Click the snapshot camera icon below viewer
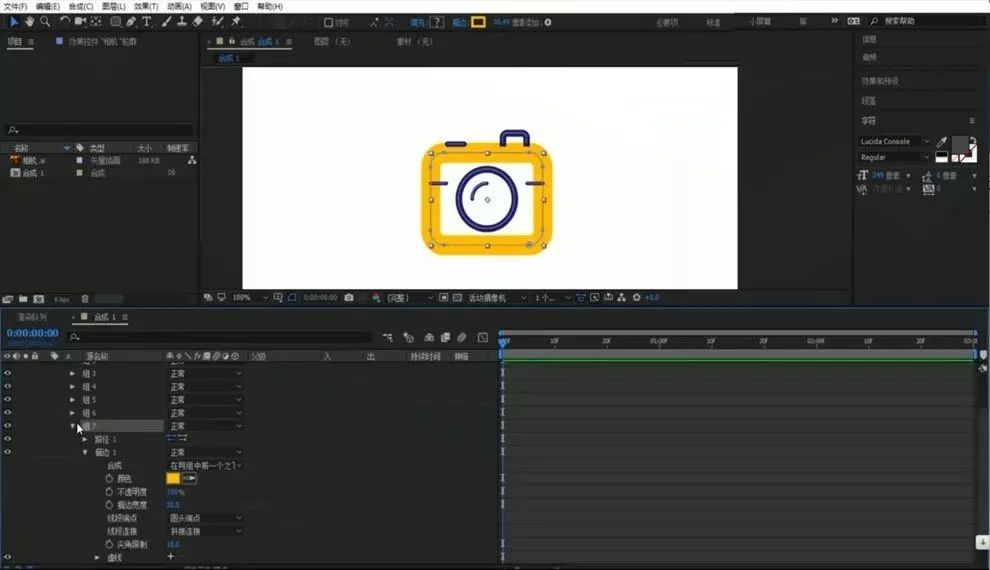The image size is (990, 570). [349, 297]
